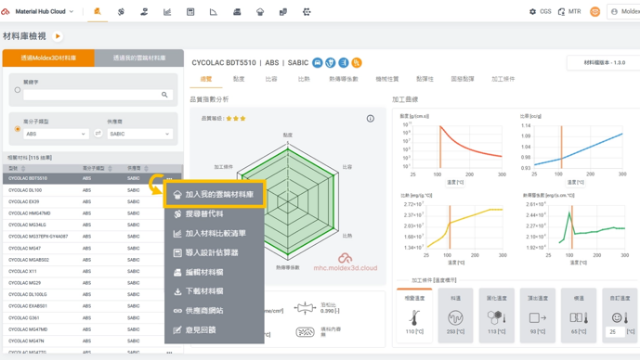This screenshot has height=360, width=640.
Task: Switch to the 比容 tab
Action: 271,79
